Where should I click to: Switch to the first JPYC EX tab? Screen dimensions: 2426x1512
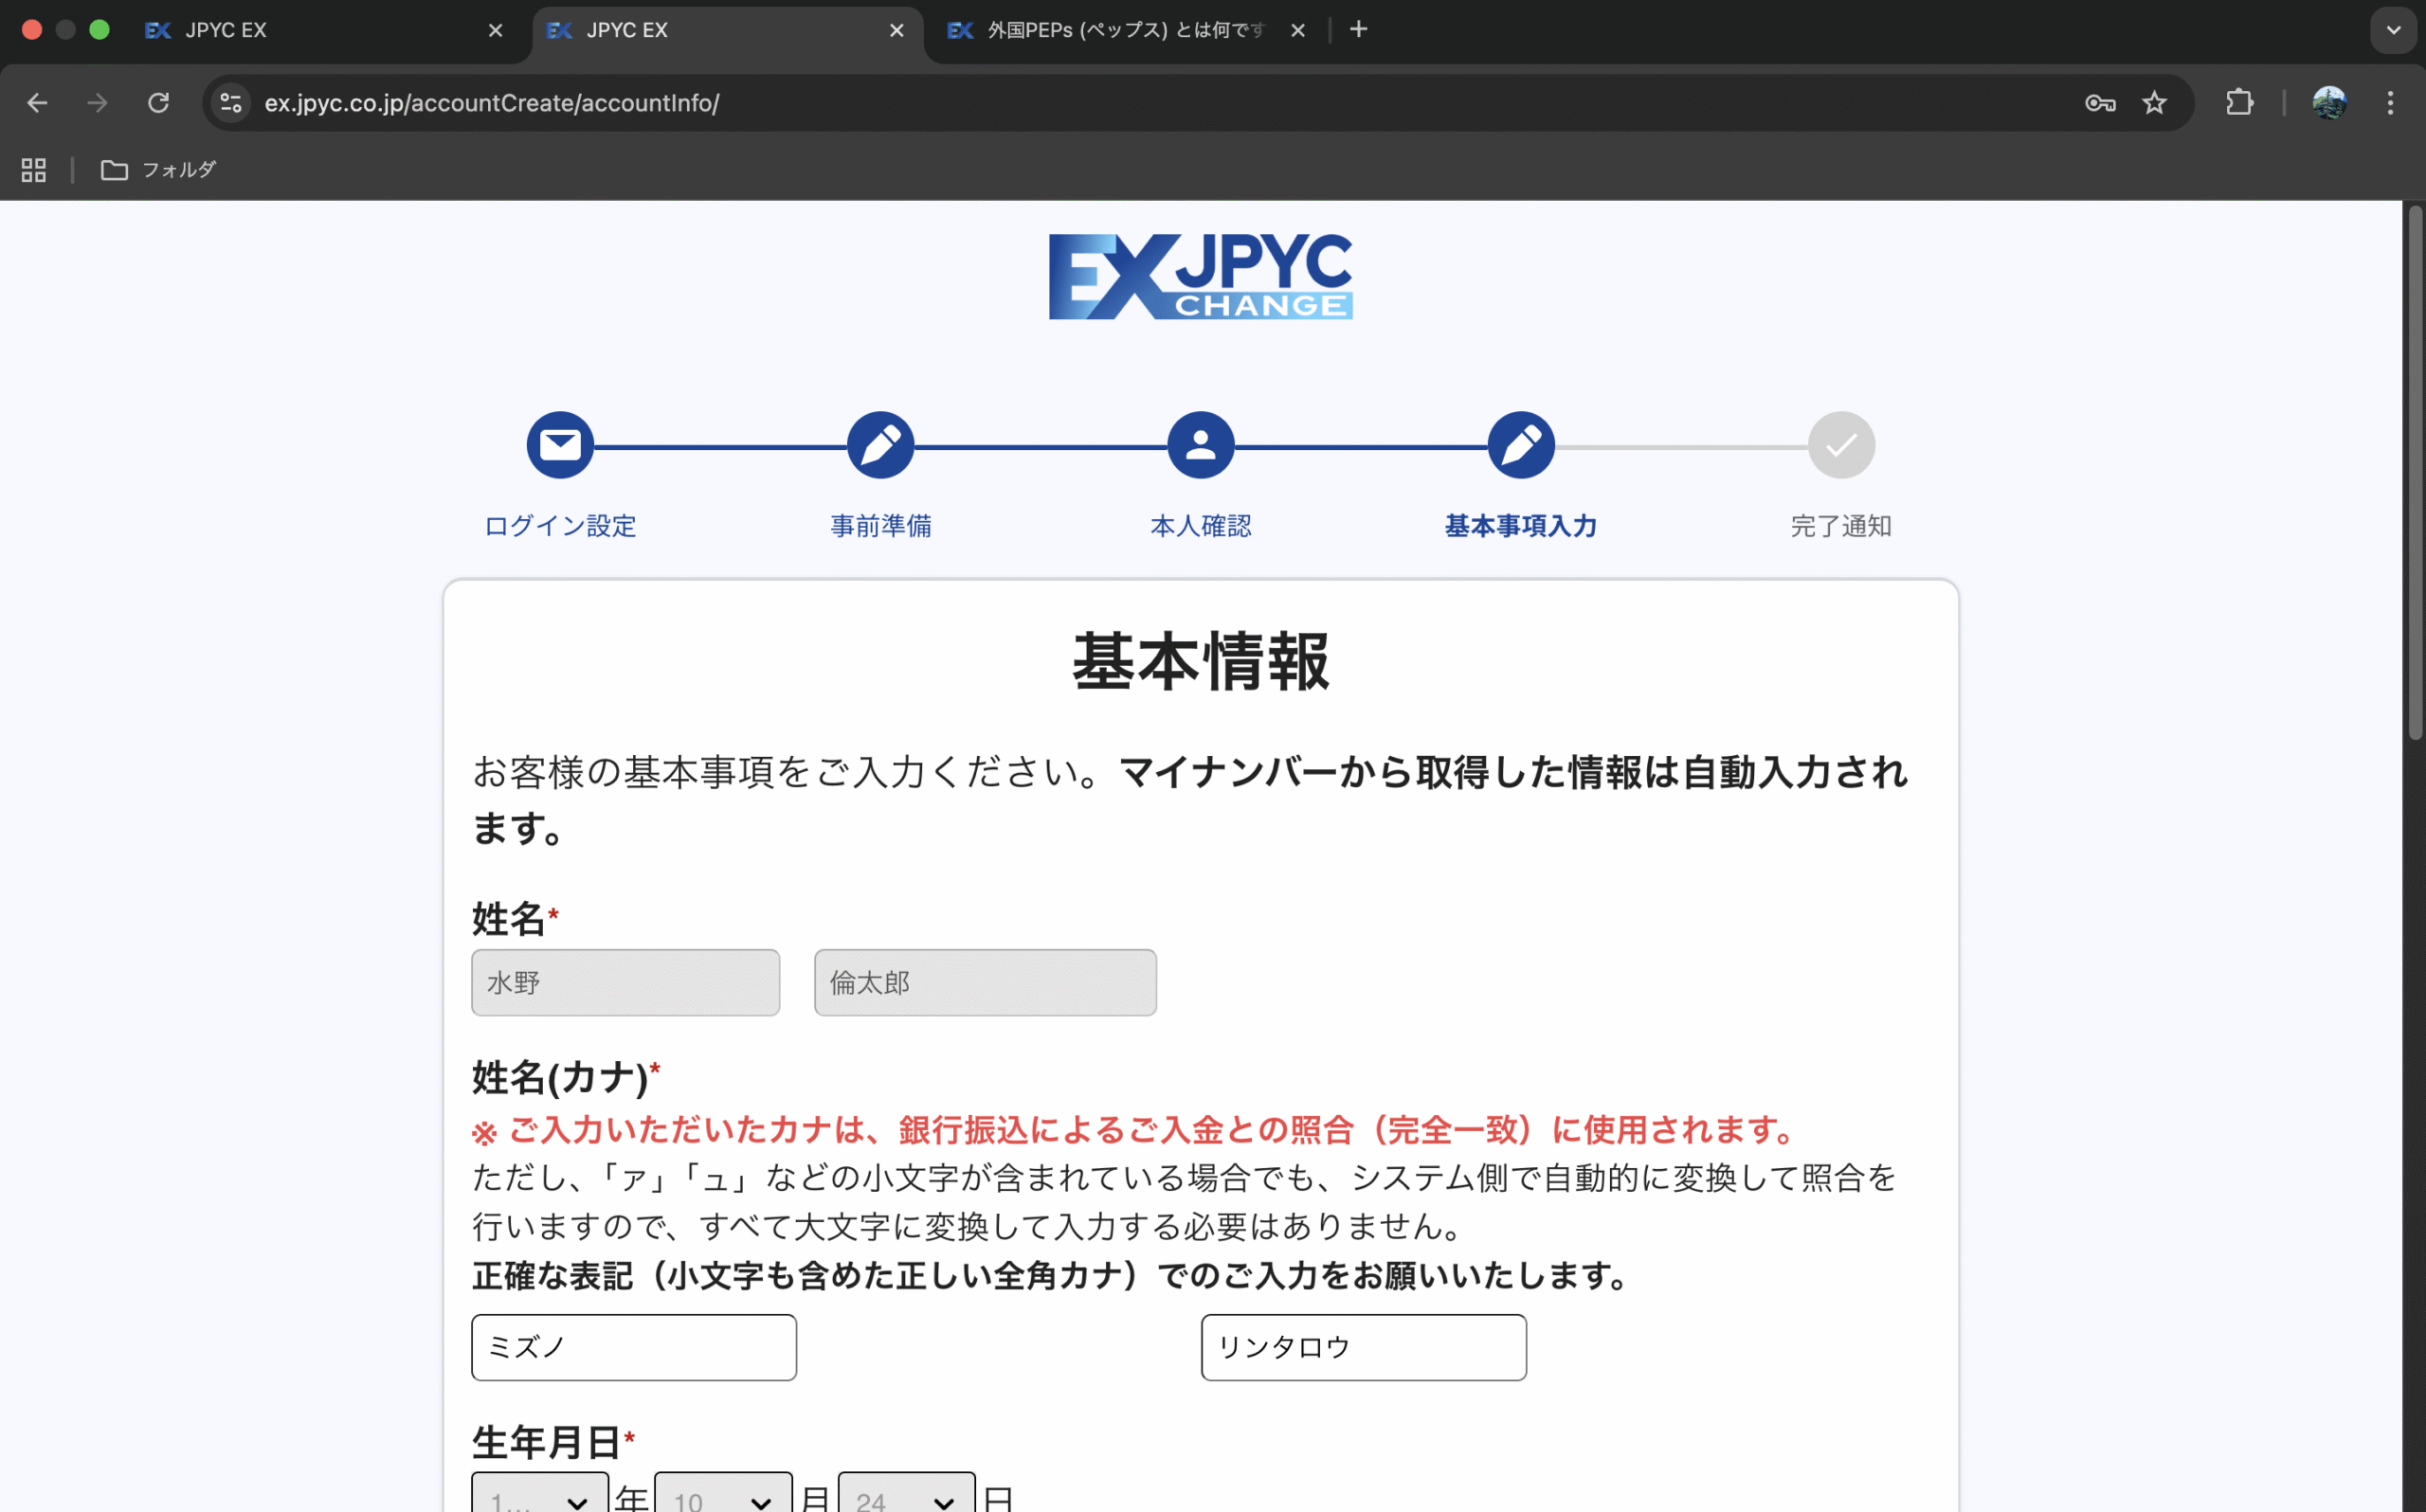coord(320,30)
